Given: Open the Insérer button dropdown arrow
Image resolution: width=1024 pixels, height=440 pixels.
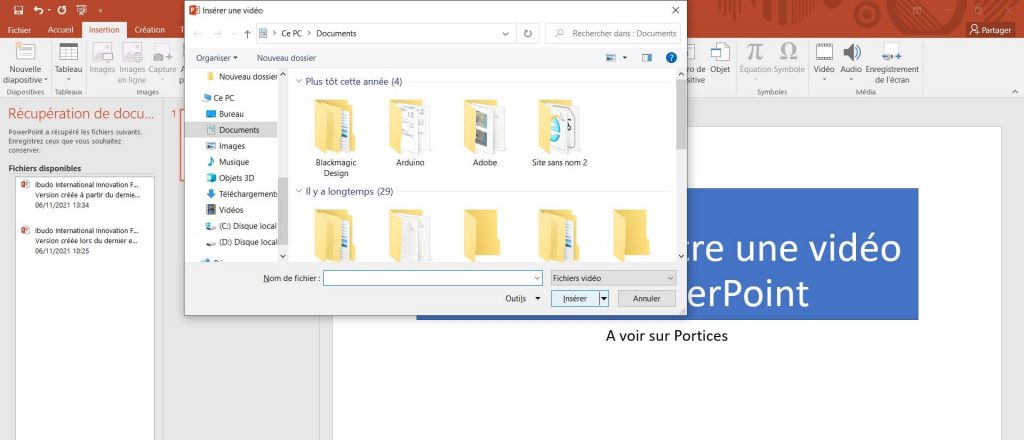Looking at the screenshot, I should pos(604,298).
